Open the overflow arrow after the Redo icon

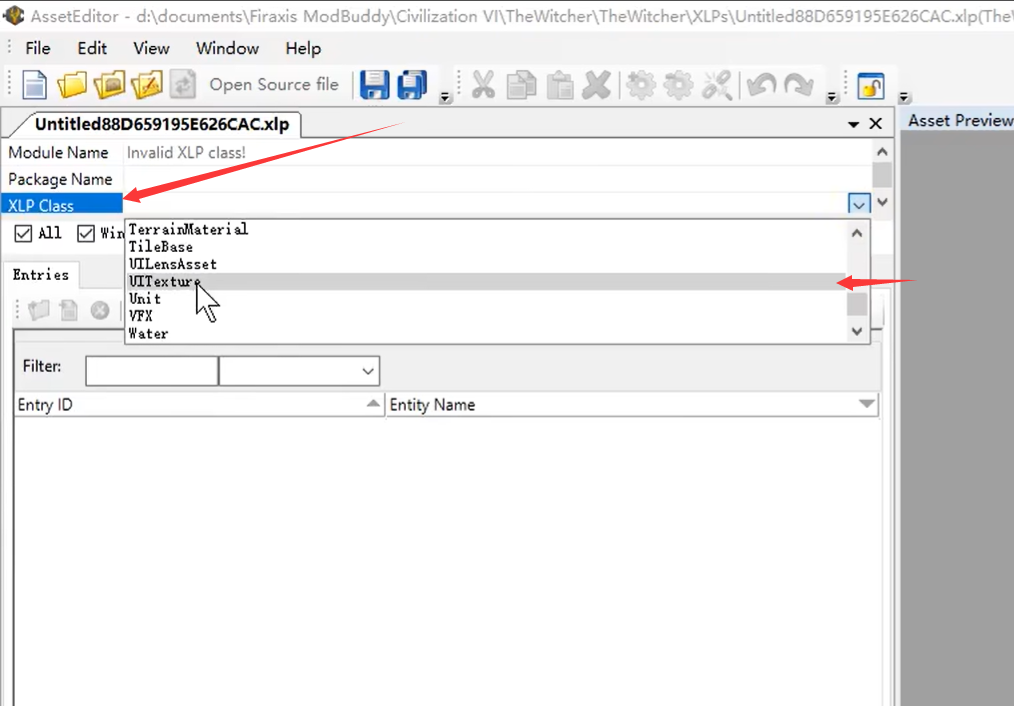click(x=832, y=97)
